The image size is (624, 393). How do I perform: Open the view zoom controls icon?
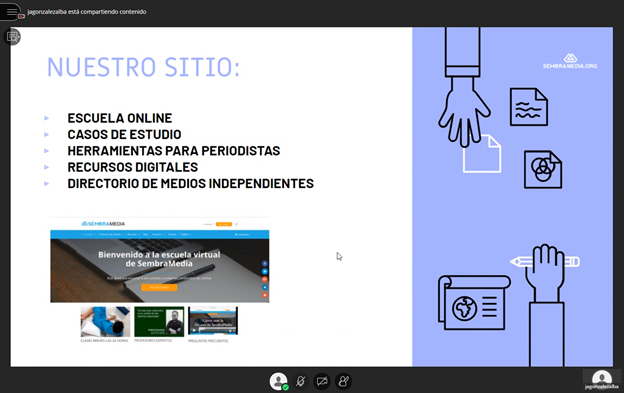[x=12, y=37]
